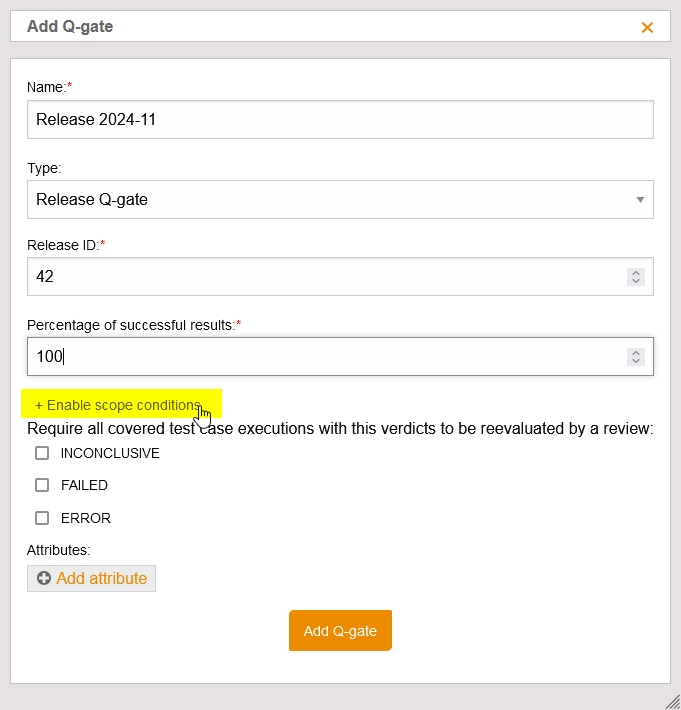
Task: Enable the FAILED verdict checkbox
Action: click(x=42, y=485)
